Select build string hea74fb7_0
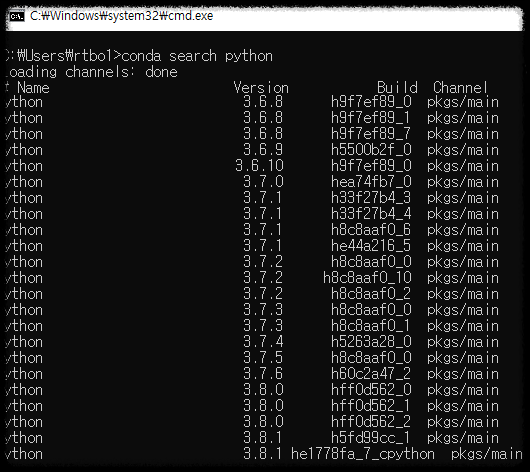 click(371, 182)
